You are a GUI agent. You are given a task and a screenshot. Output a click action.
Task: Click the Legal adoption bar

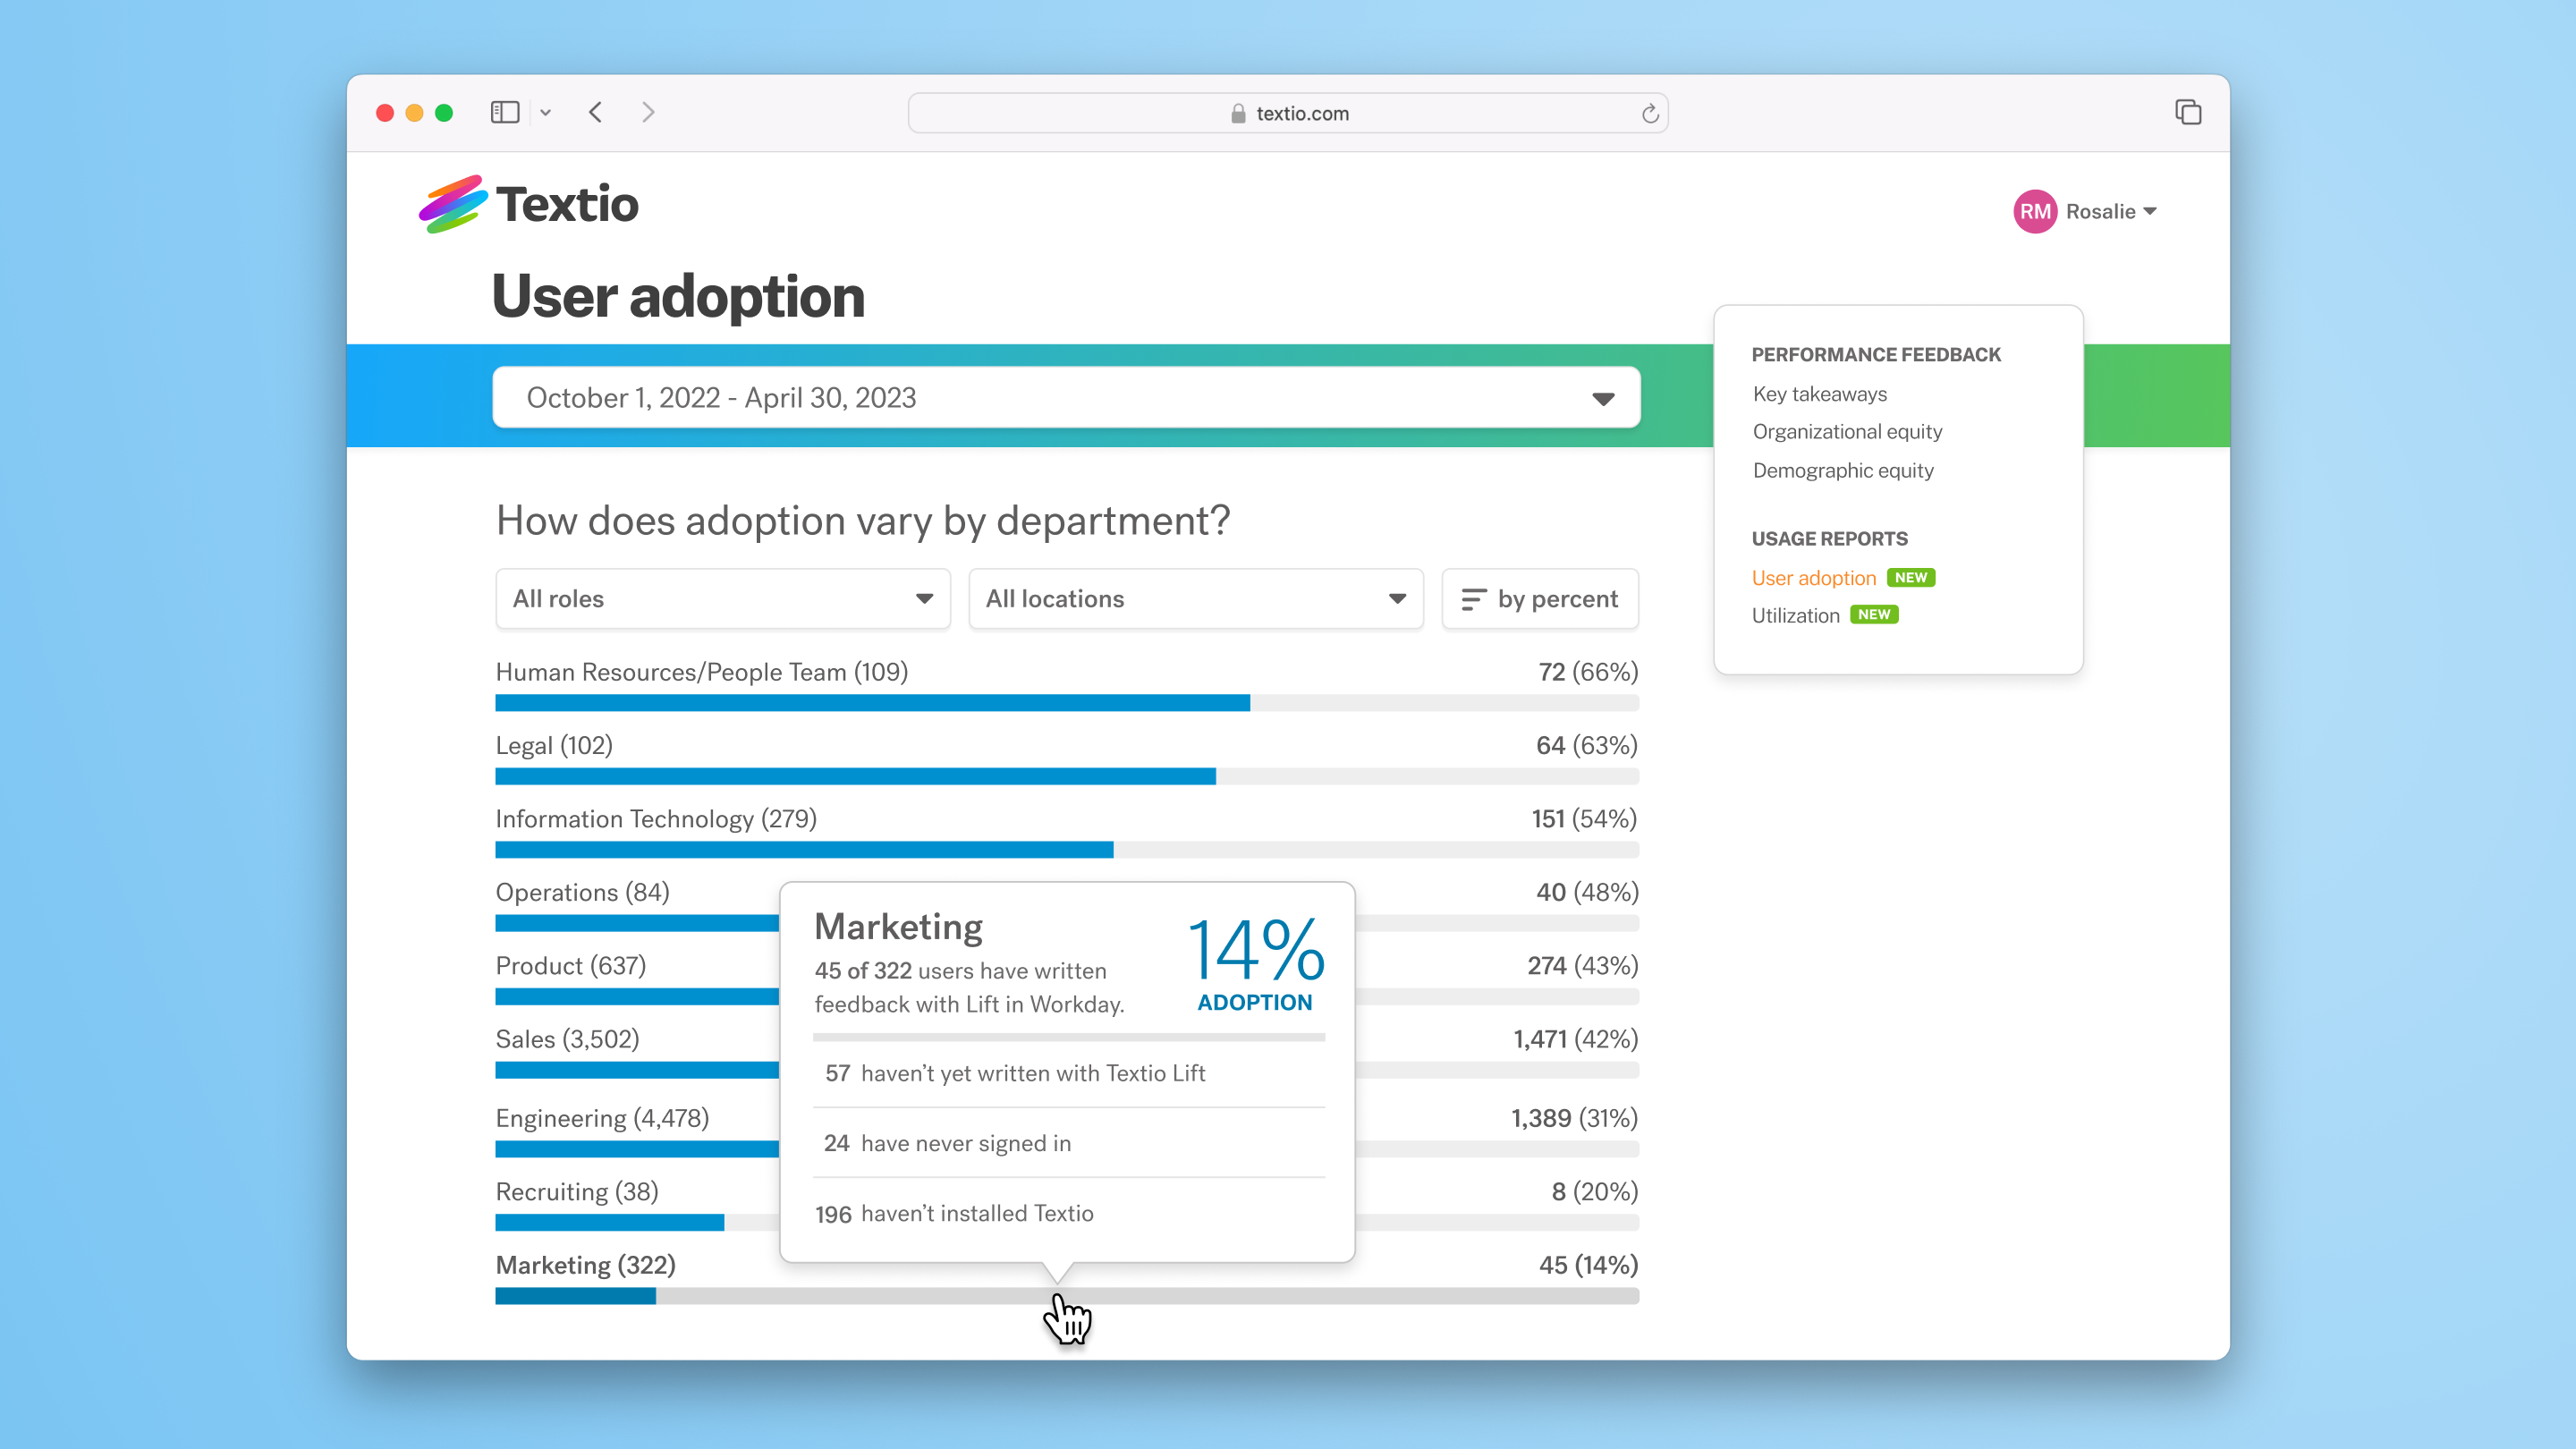tap(1067, 777)
